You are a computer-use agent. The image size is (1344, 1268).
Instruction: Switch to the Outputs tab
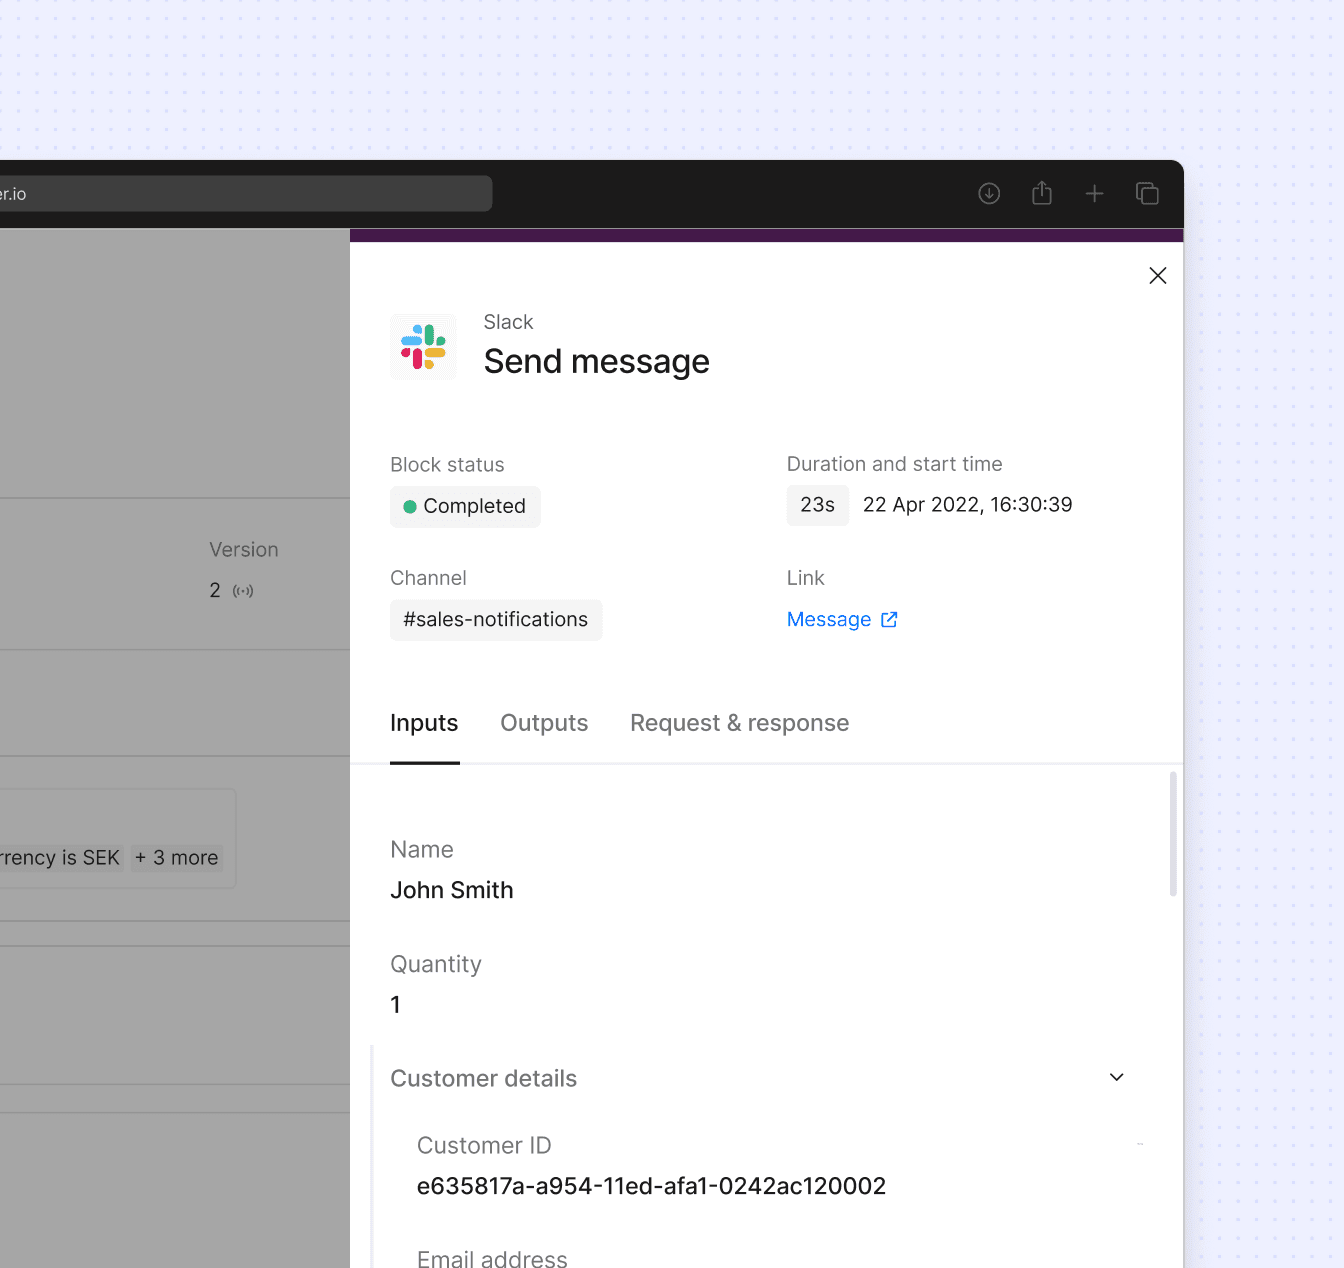[544, 723]
